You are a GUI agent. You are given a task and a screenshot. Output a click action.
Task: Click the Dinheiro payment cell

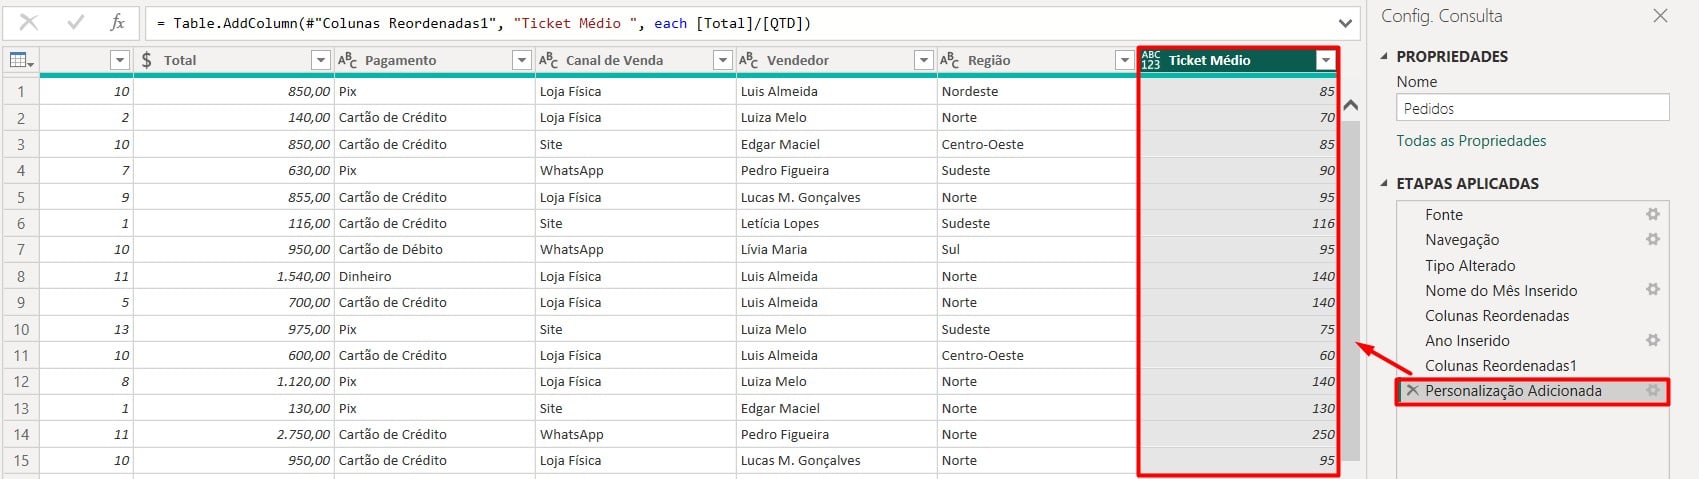coord(435,276)
